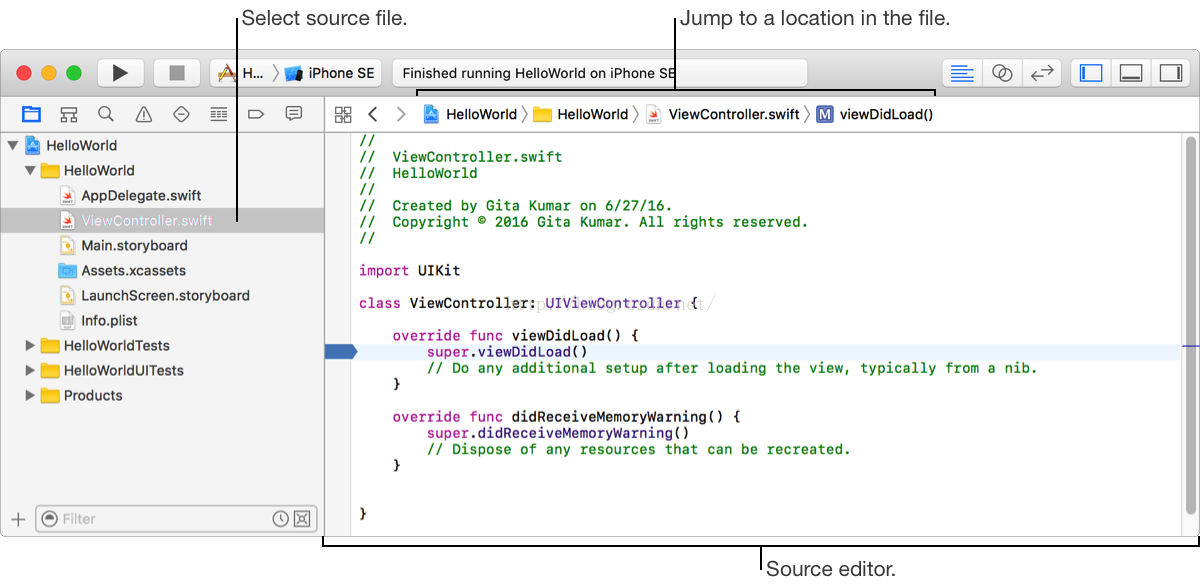The image size is (1202, 587).
Task: Click 'UIViewController' in class declaration
Action: 613,303
